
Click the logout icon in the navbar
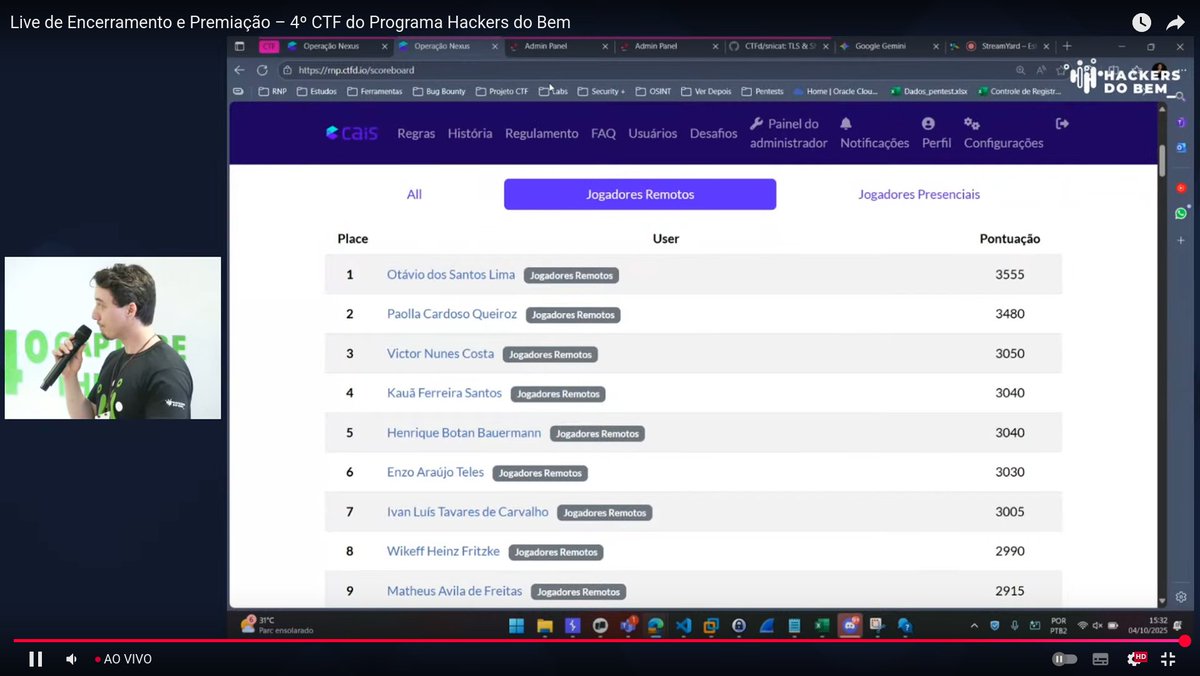point(1062,122)
